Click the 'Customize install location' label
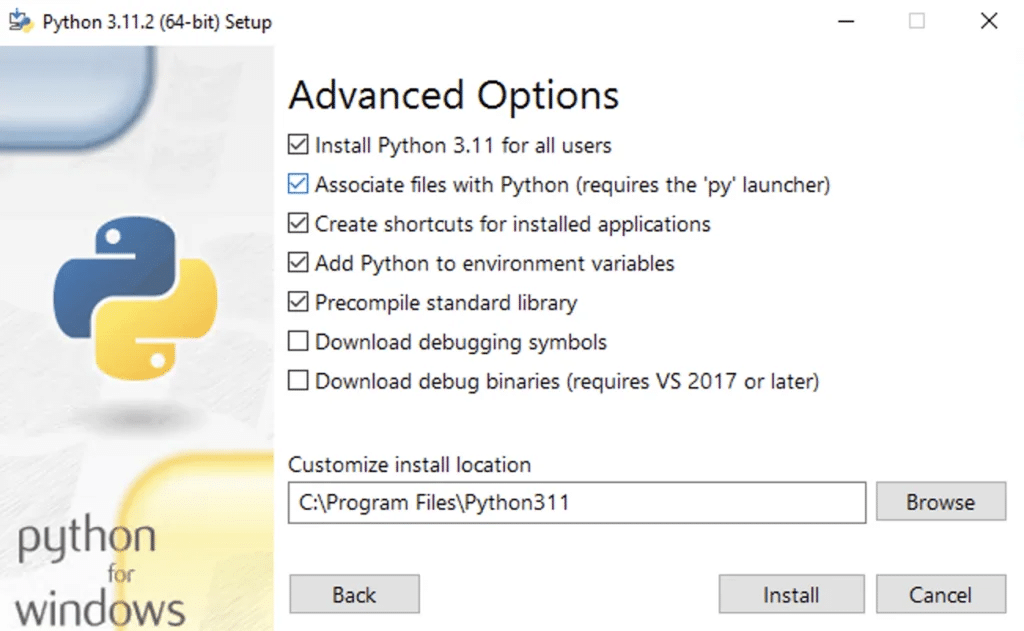1024x631 pixels. [409, 465]
